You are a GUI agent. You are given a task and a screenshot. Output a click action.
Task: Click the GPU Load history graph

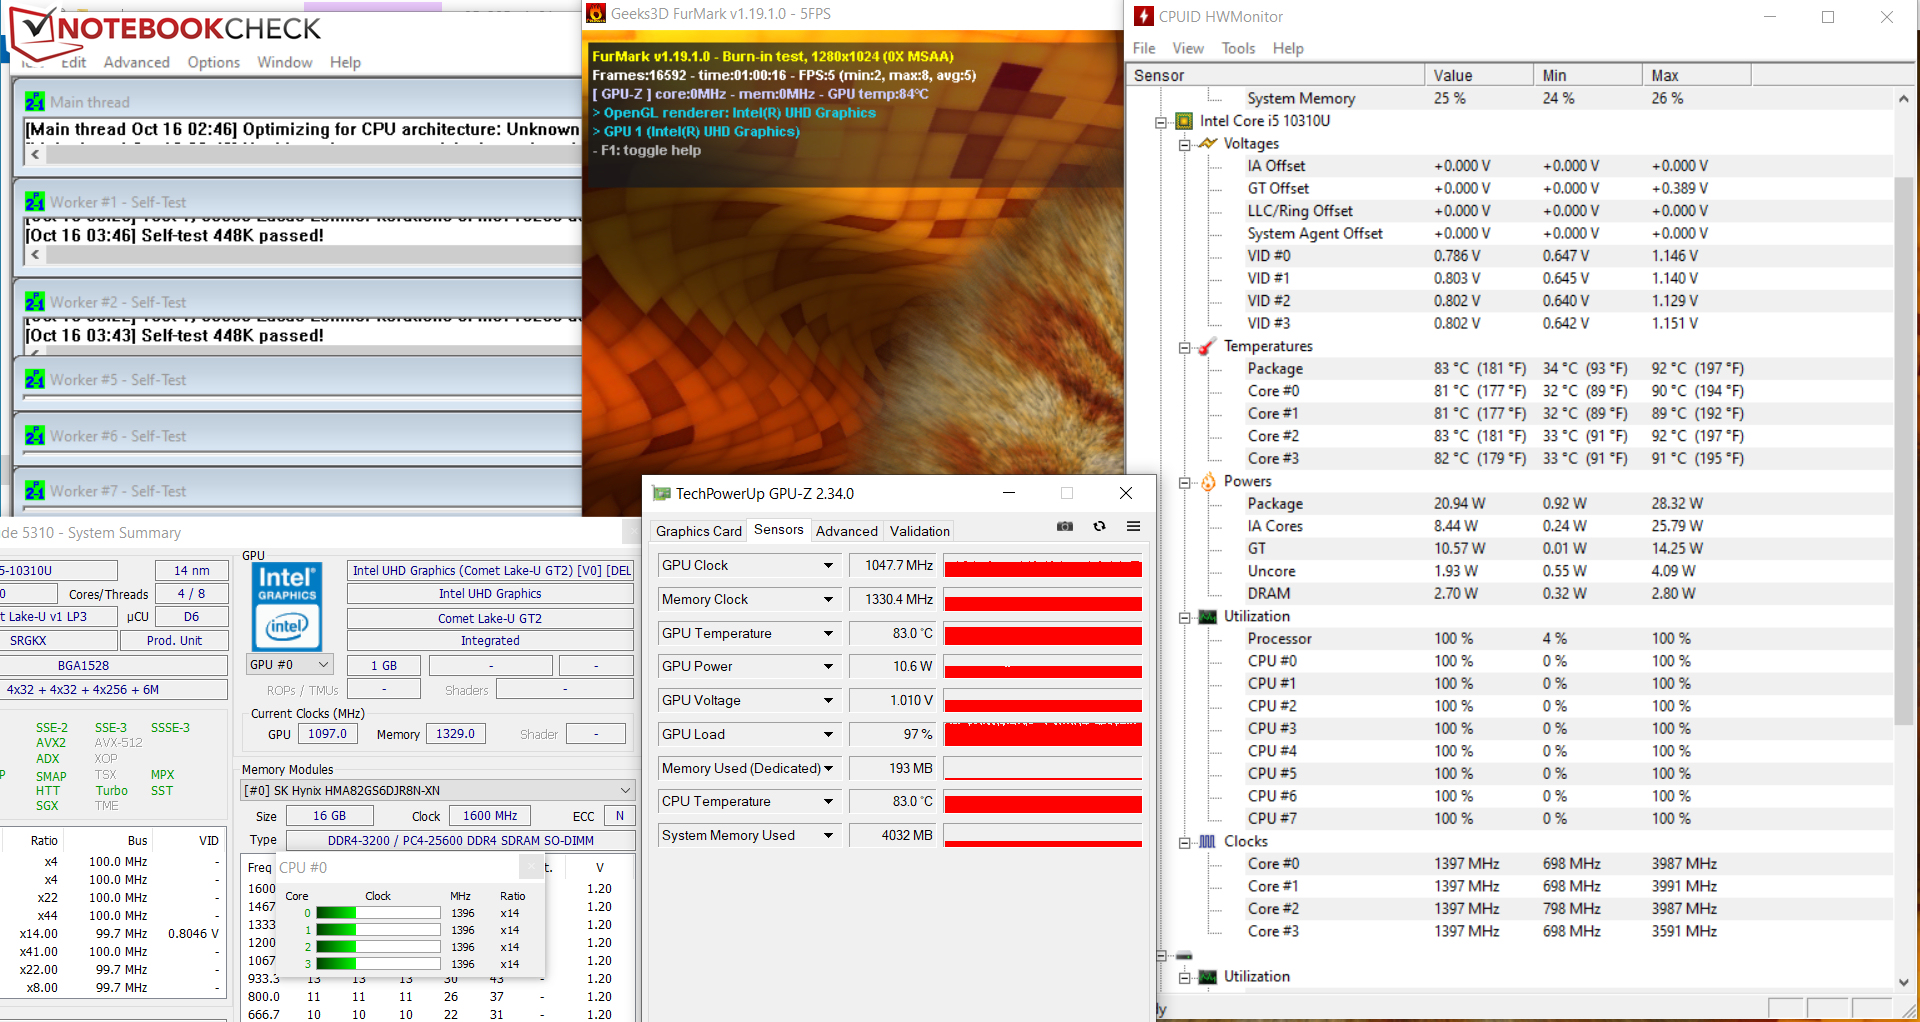coord(1043,735)
